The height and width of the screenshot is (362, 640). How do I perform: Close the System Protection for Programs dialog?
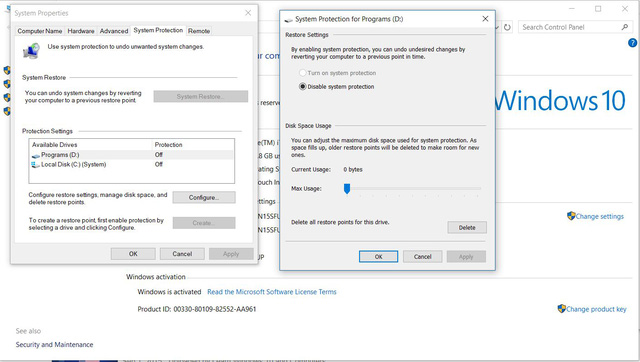(x=485, y=19)
